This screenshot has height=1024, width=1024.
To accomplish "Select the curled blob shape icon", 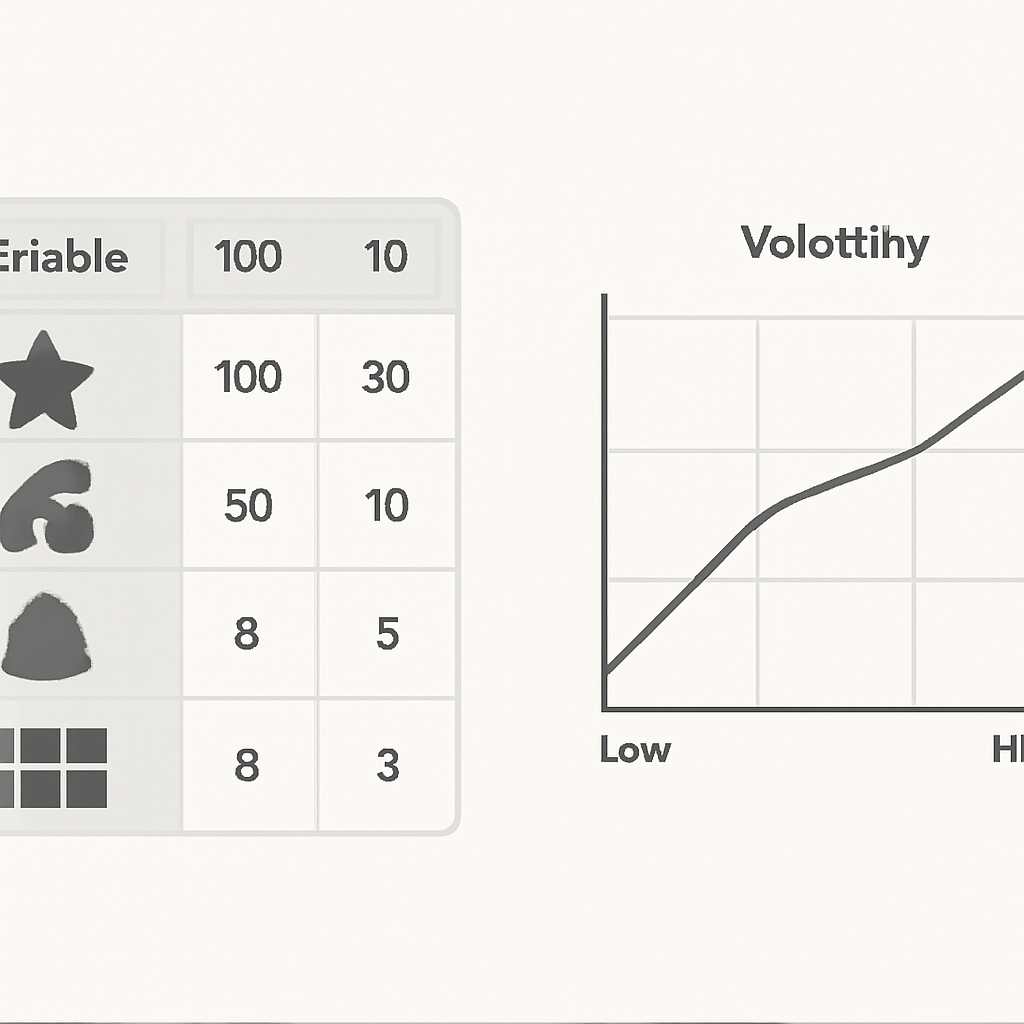I will [x=46, y=506].
